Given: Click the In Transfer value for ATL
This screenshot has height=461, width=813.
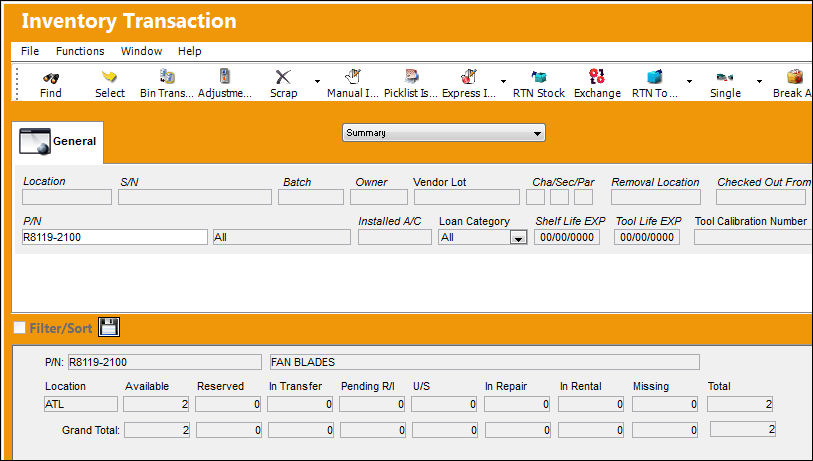Looking at the screenshot, I should click(300, 404).
